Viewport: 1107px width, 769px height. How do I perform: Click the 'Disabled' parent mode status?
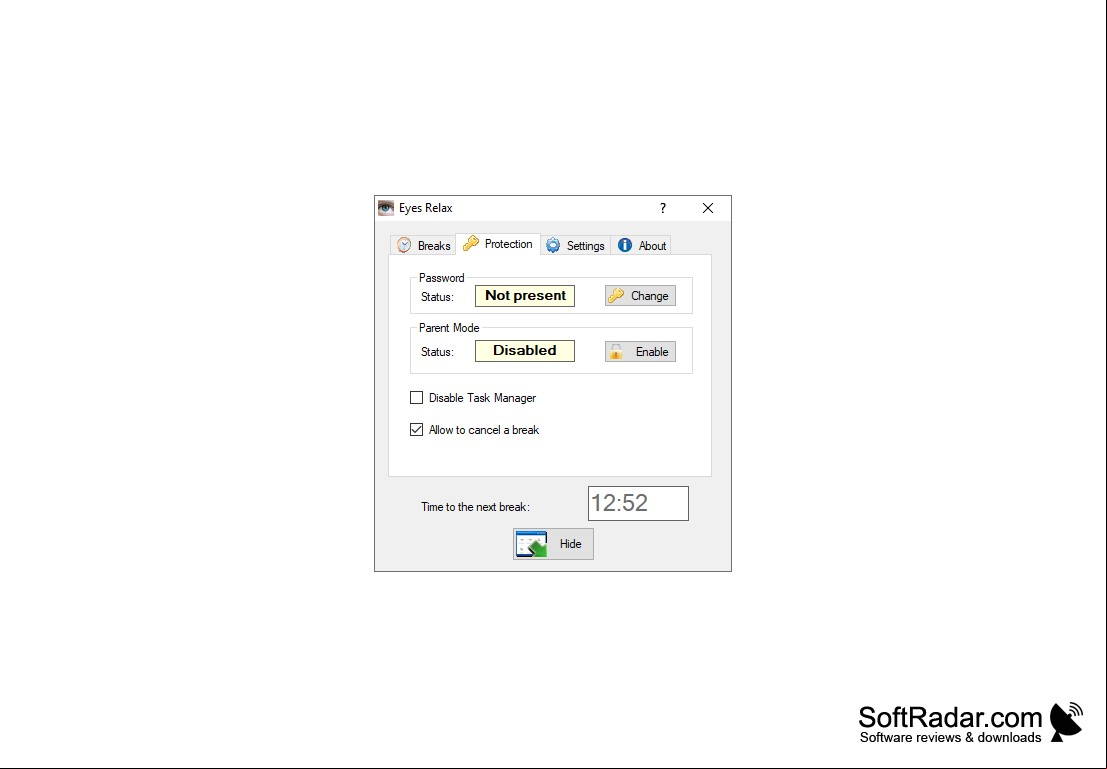click(x=525, y=351)
